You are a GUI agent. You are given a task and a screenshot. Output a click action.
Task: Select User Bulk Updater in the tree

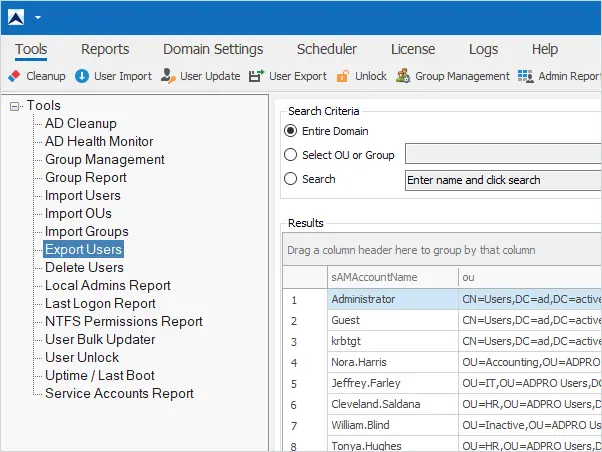click(x=100, y=339)
